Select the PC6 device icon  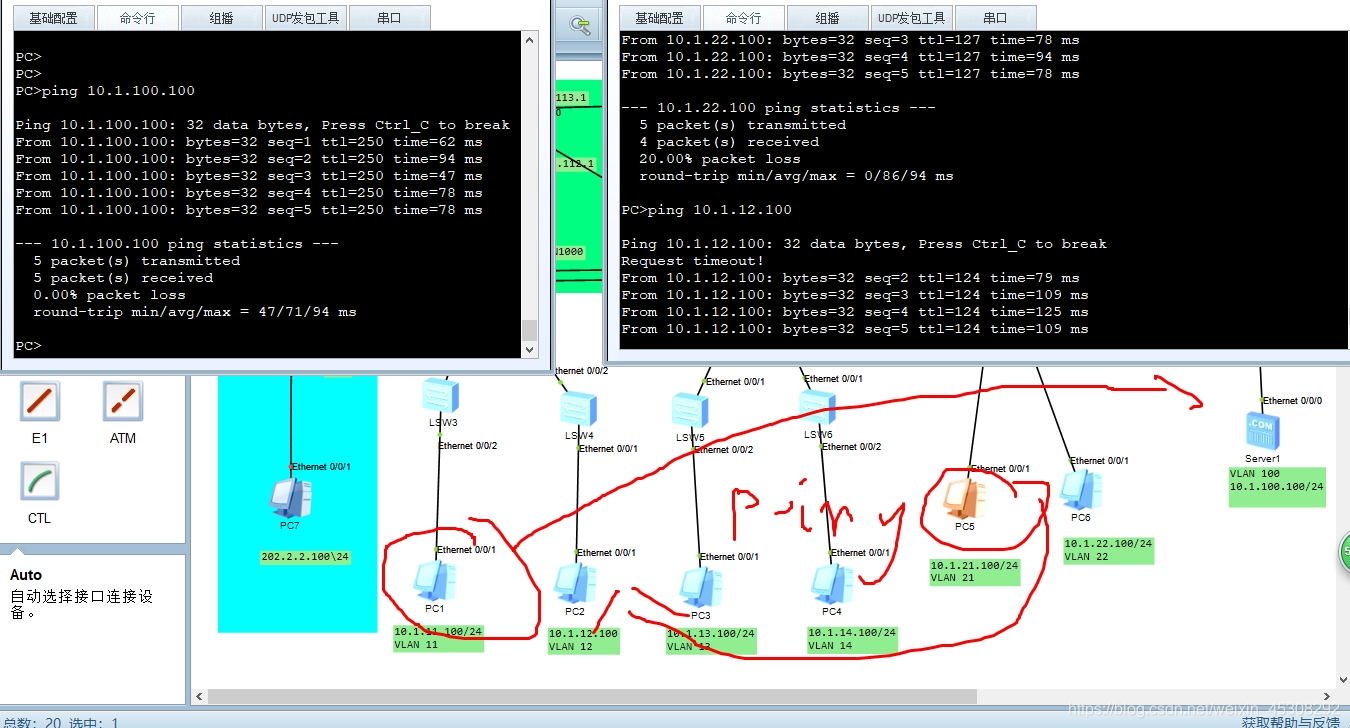[1080, 490]
